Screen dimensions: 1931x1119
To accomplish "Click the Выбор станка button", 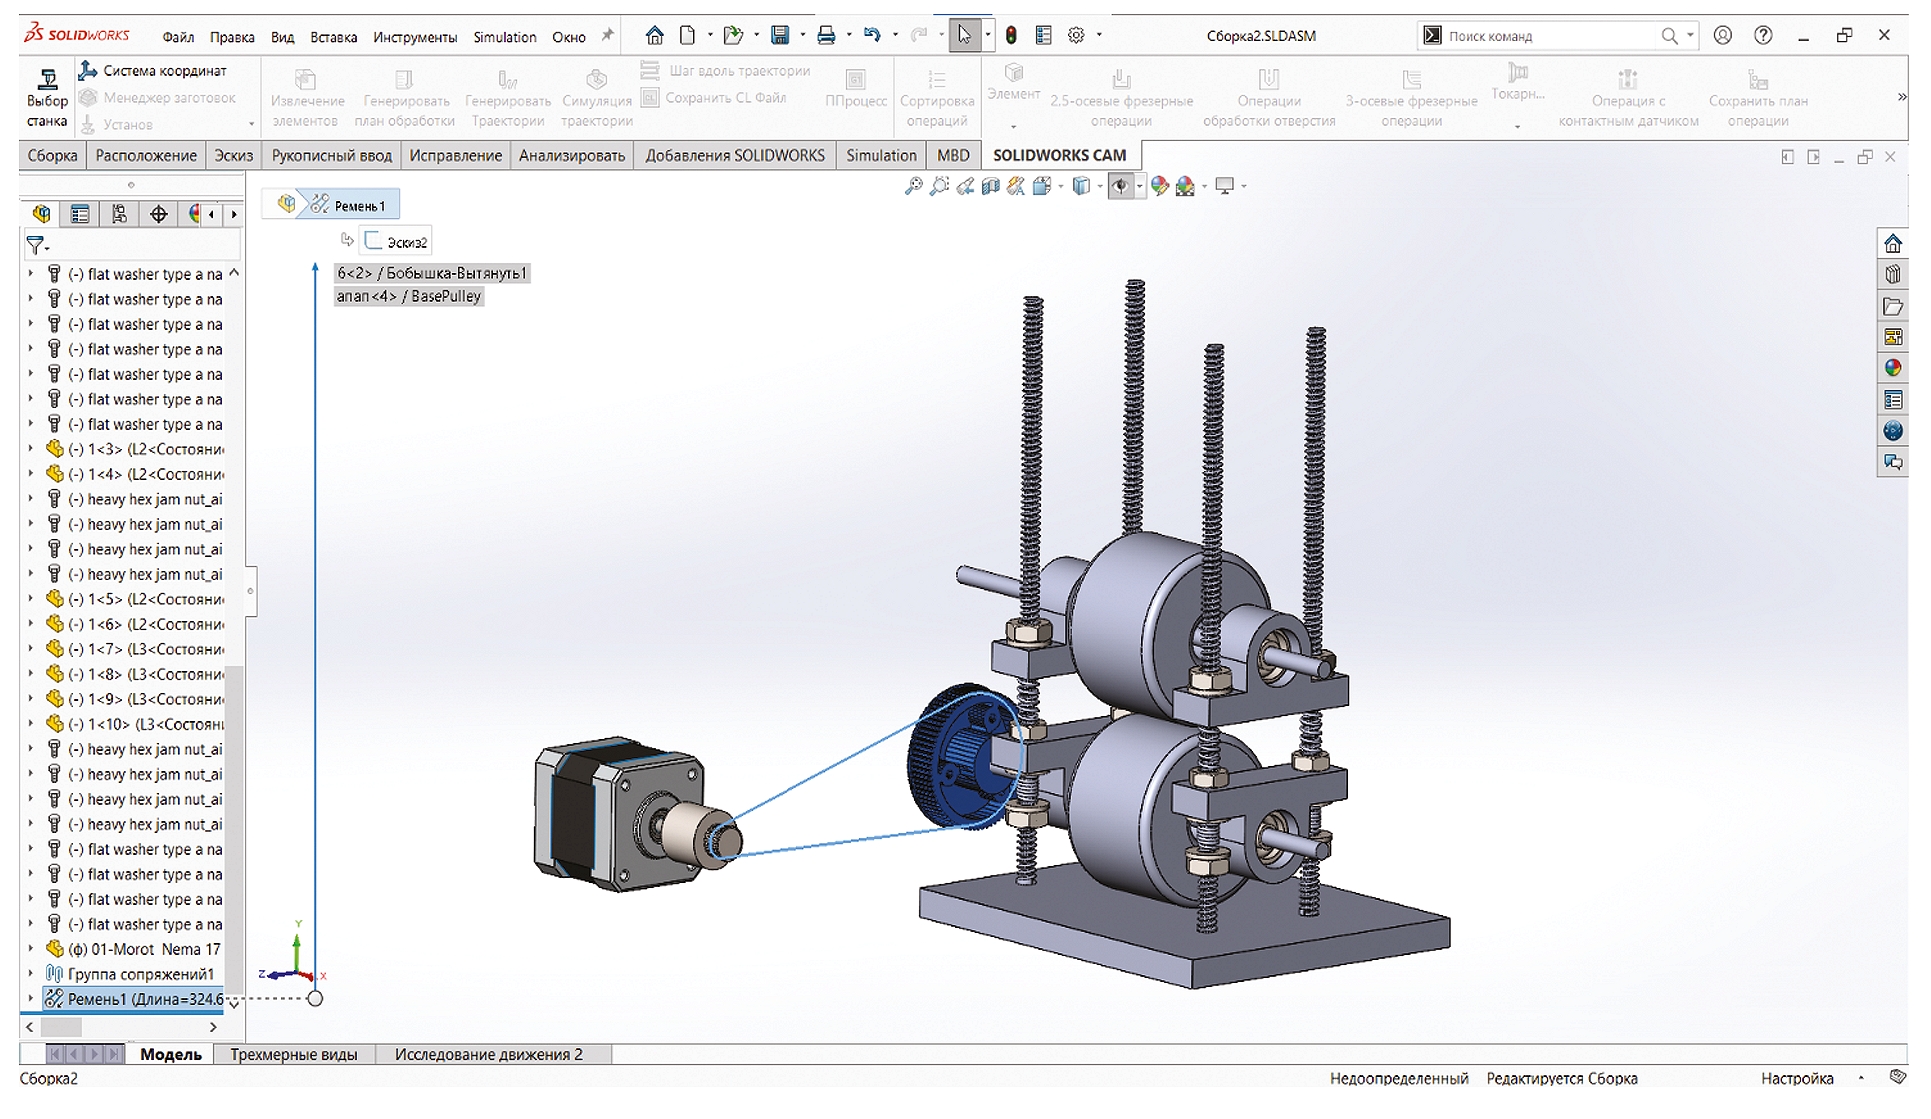I will click(x=47, y=100).
